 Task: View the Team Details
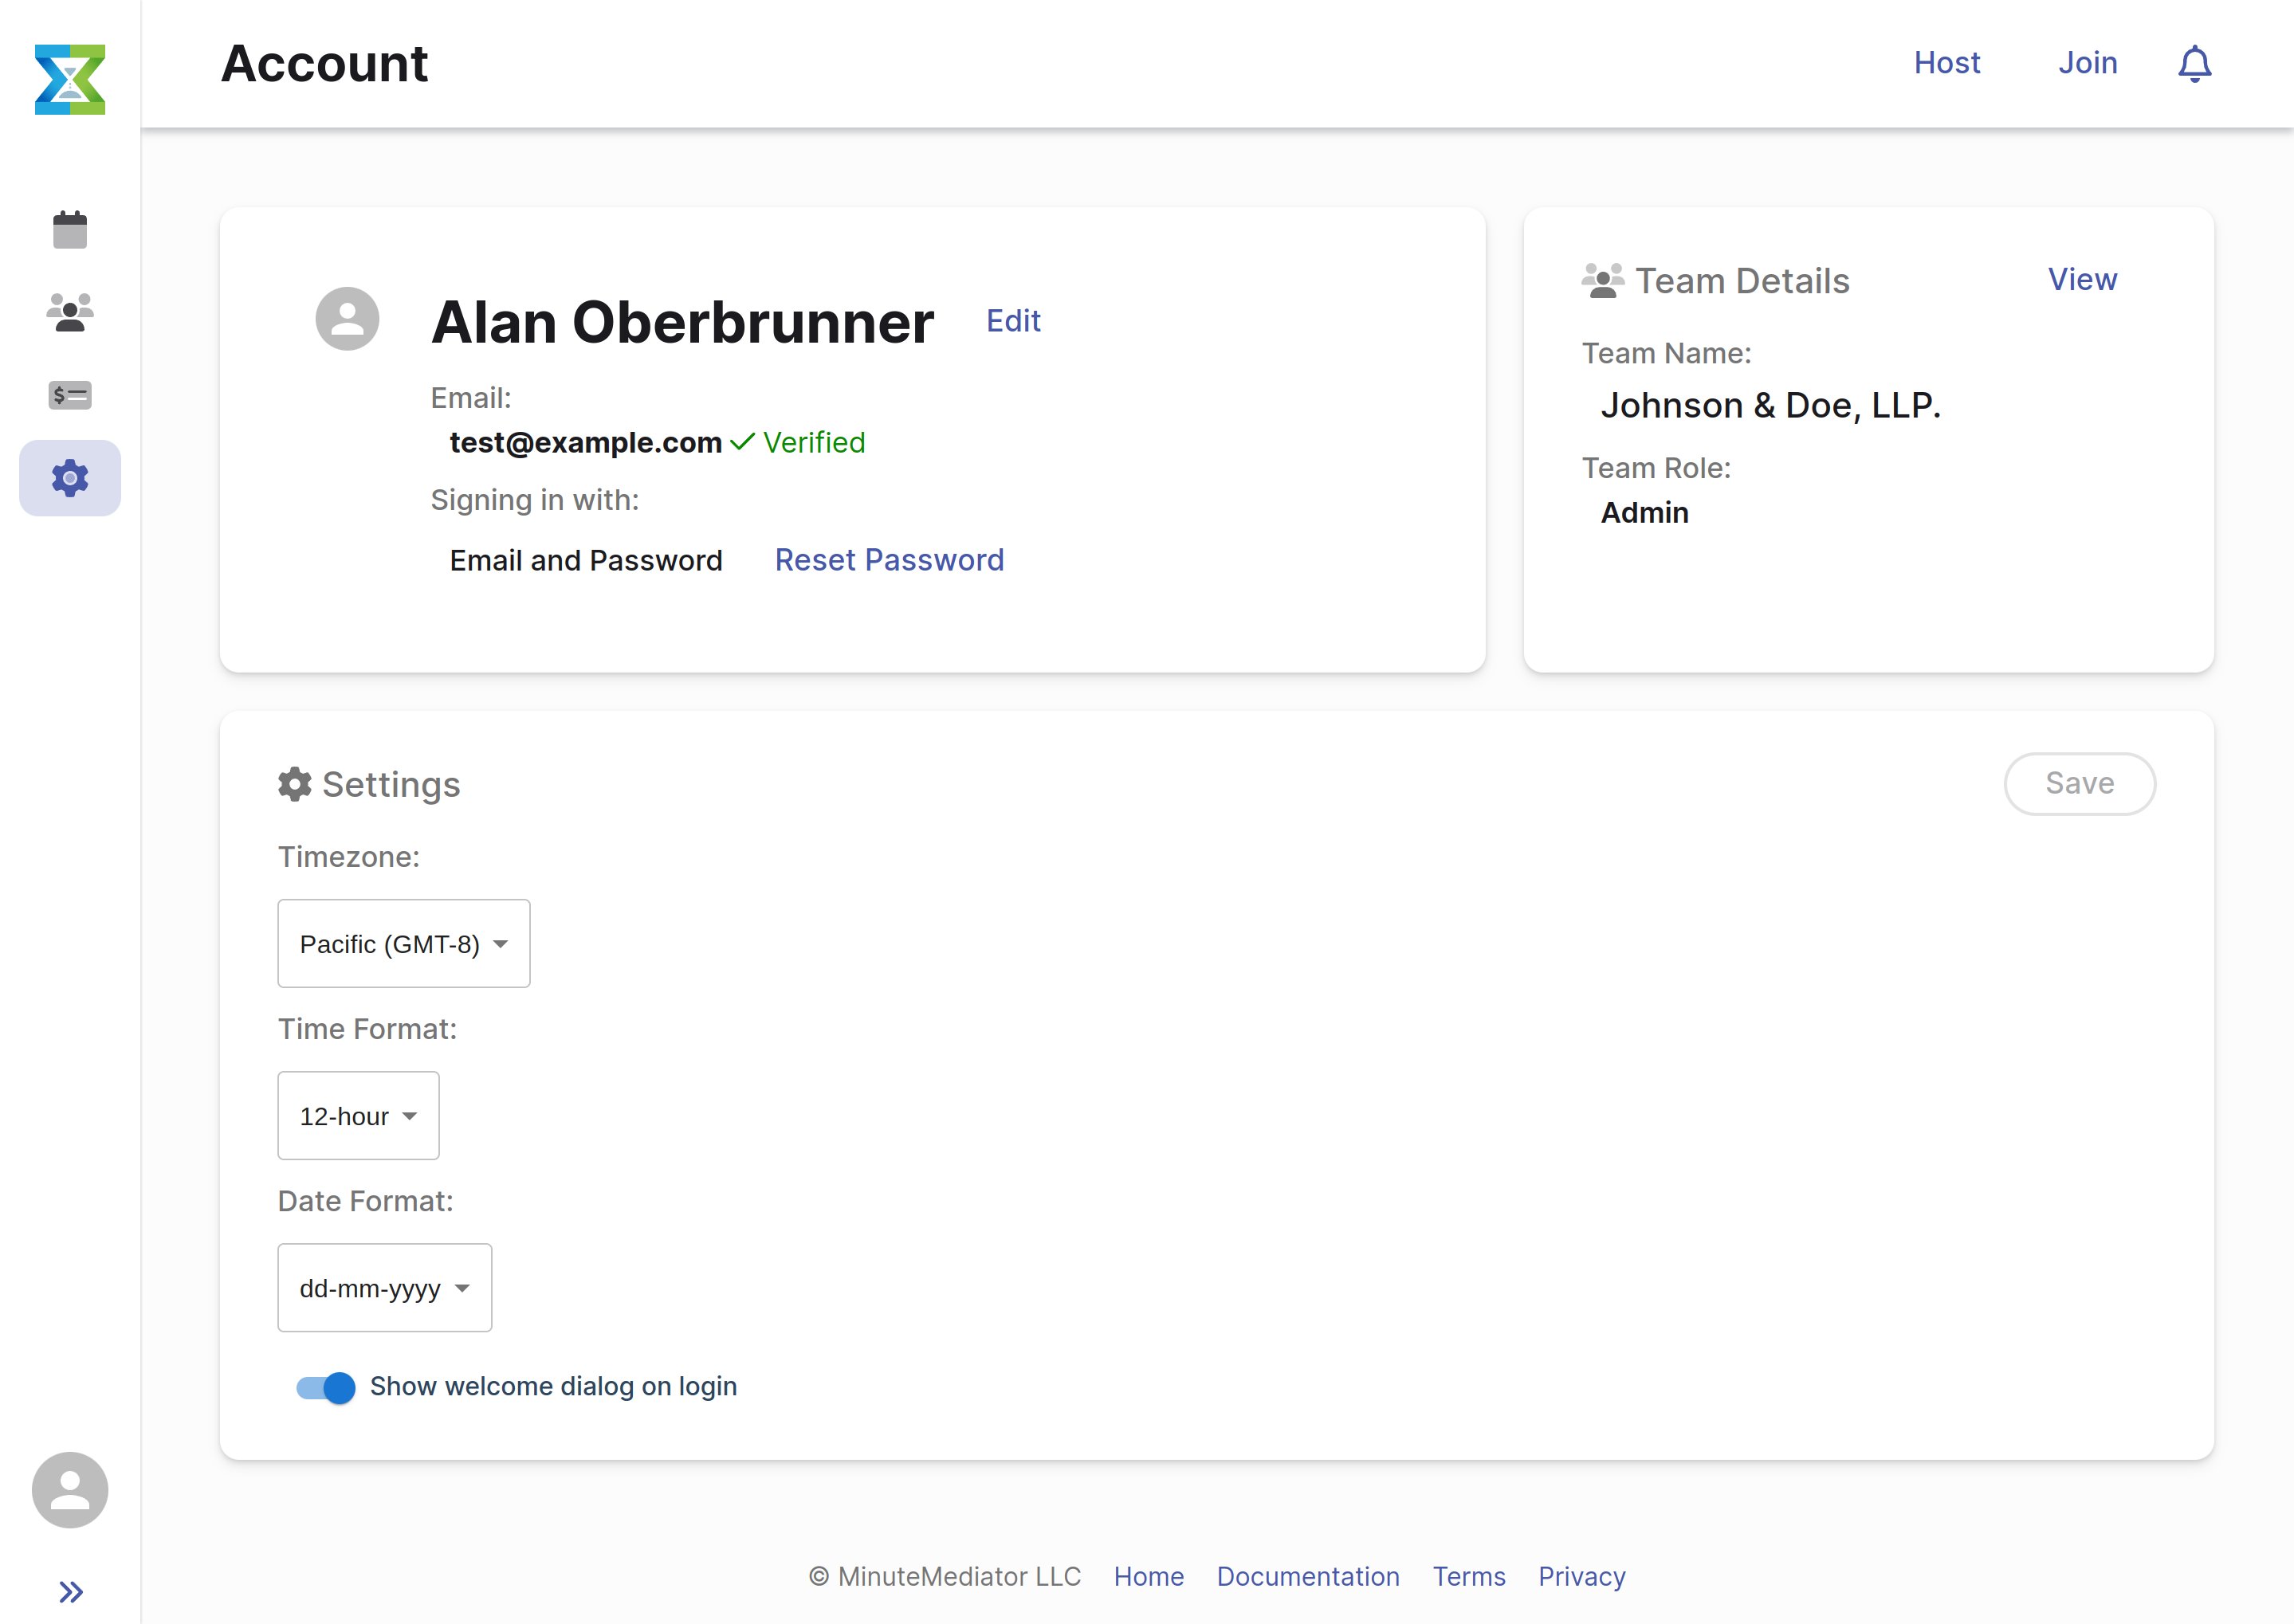(2082, 280)
